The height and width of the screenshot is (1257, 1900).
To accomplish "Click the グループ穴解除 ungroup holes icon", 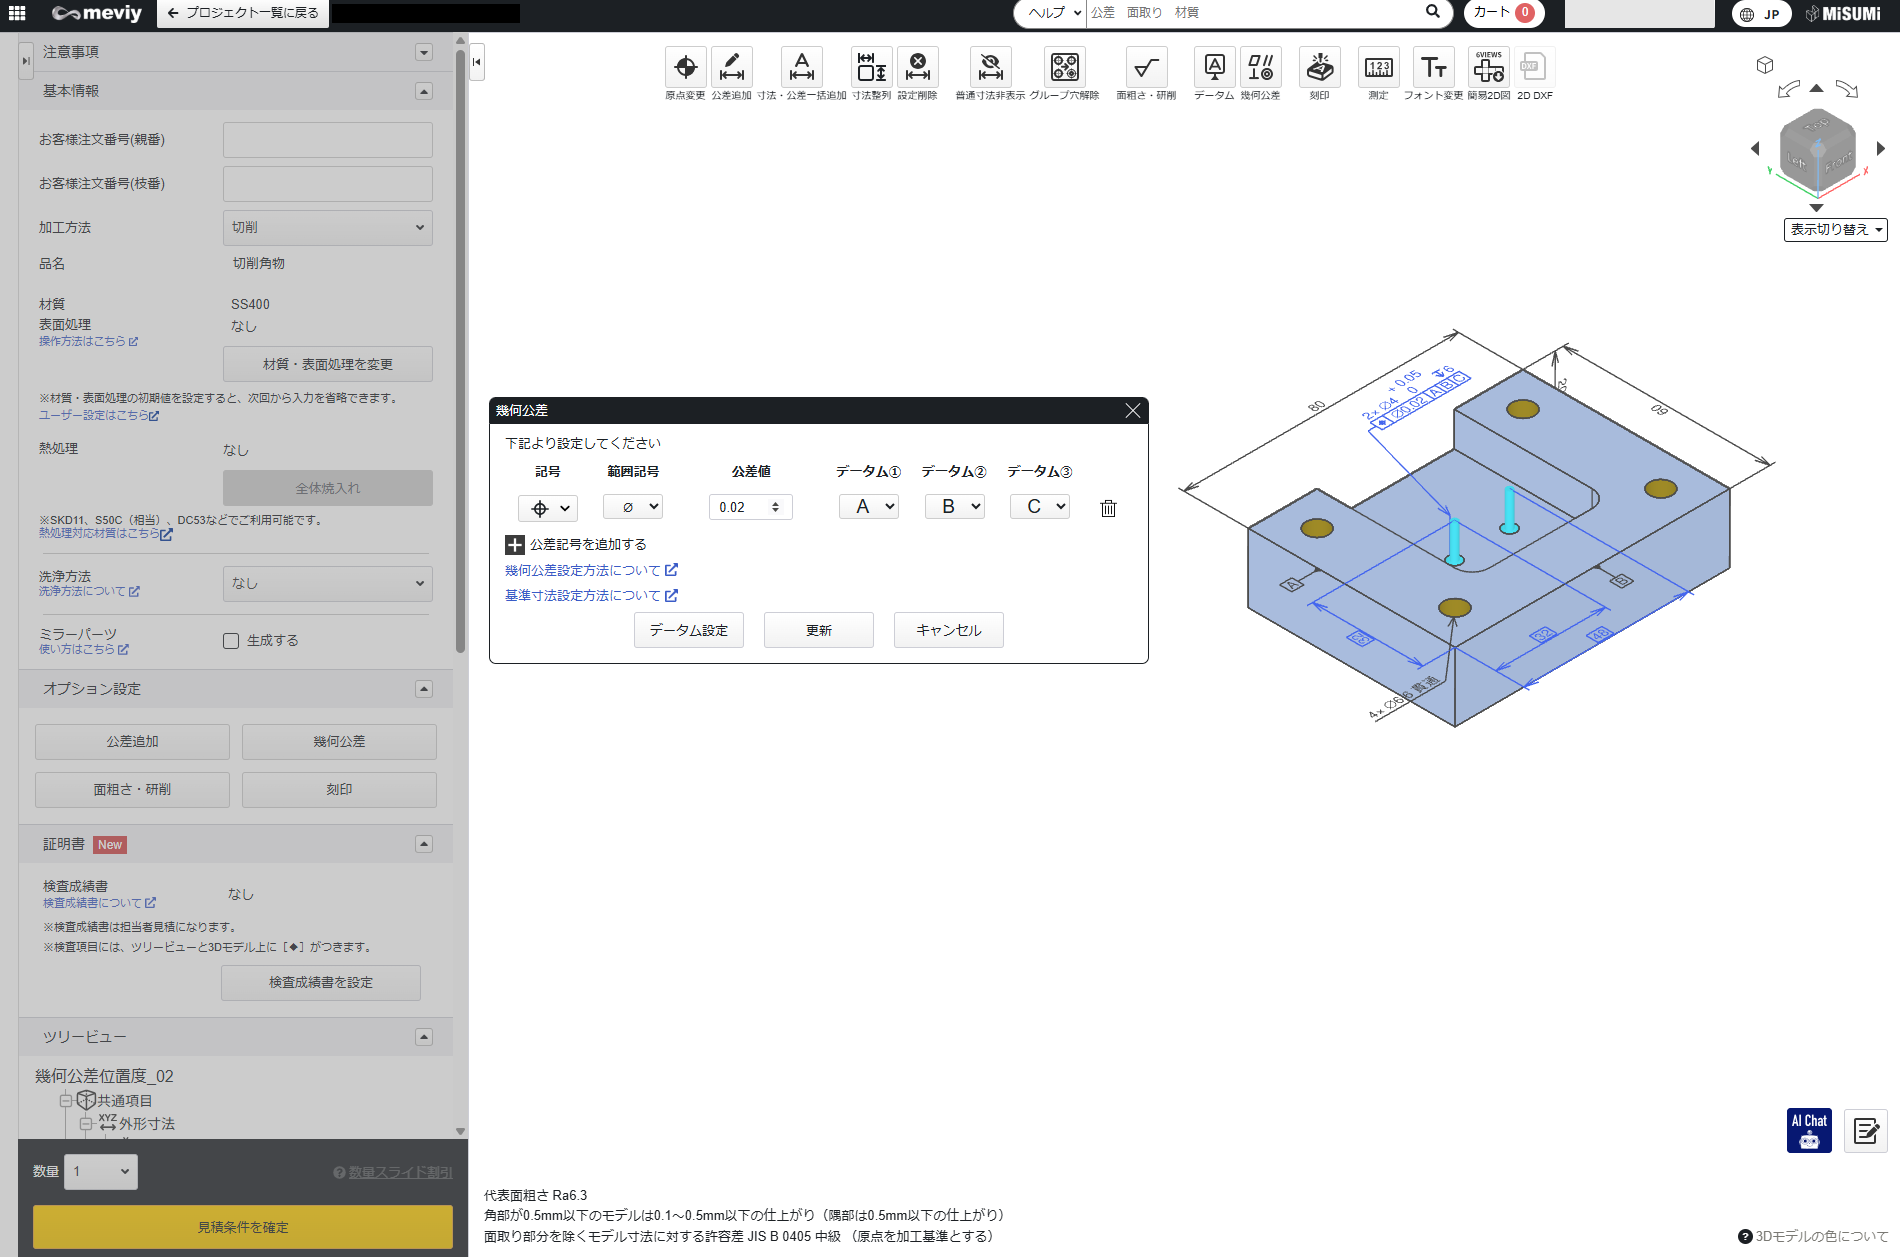I will tap(1064, 68).
